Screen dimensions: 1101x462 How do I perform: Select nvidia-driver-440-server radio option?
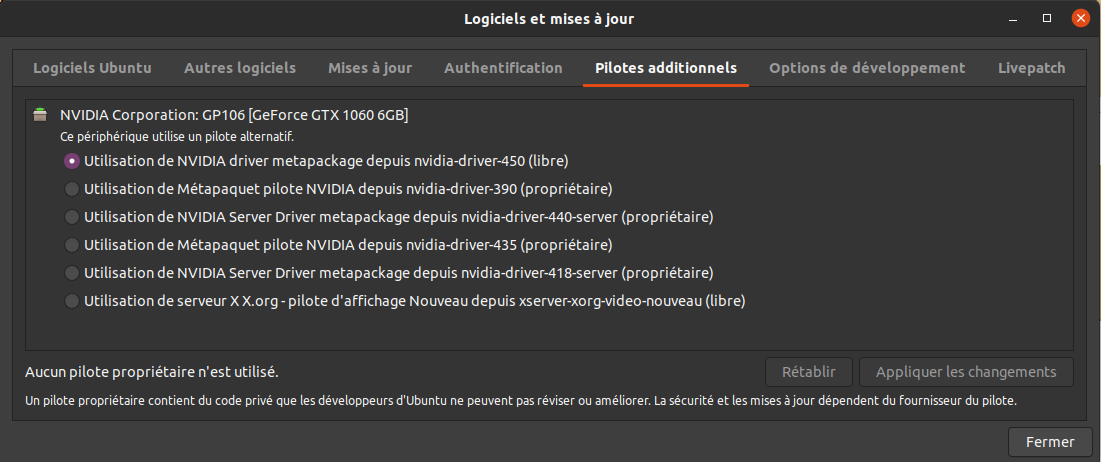(72, 216)
